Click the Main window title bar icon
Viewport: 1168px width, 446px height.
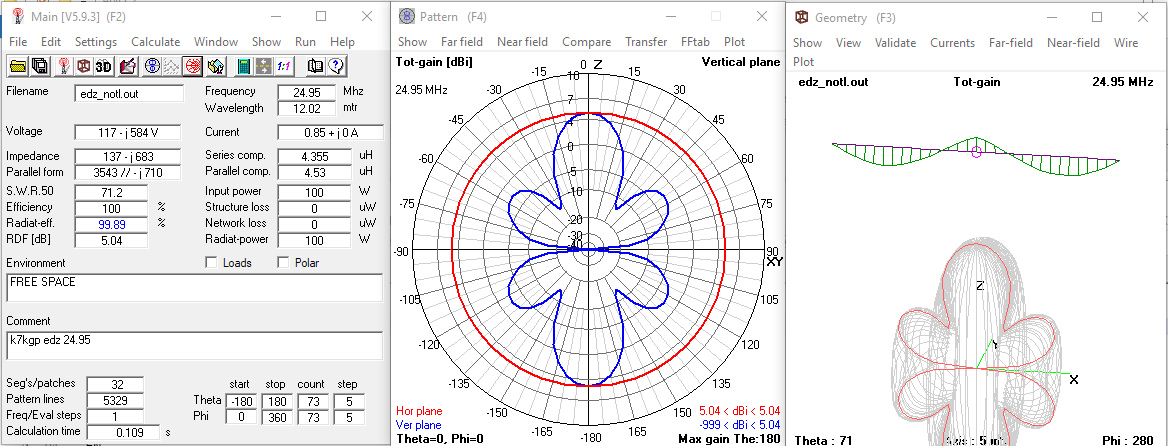pyautogui.click(x=18, y=16)
